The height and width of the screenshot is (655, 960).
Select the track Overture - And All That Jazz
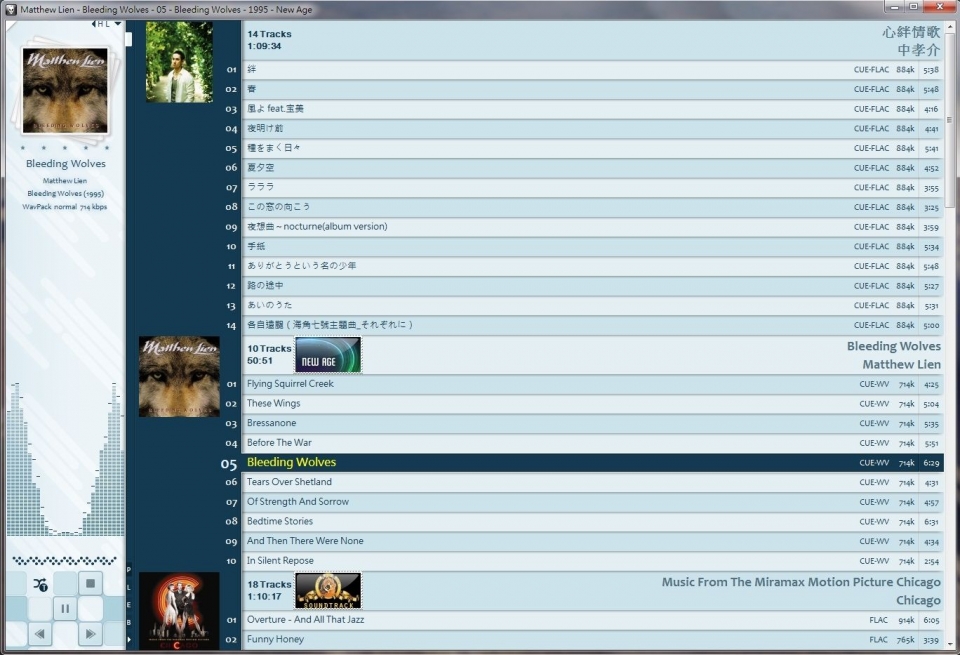point(305,620)
